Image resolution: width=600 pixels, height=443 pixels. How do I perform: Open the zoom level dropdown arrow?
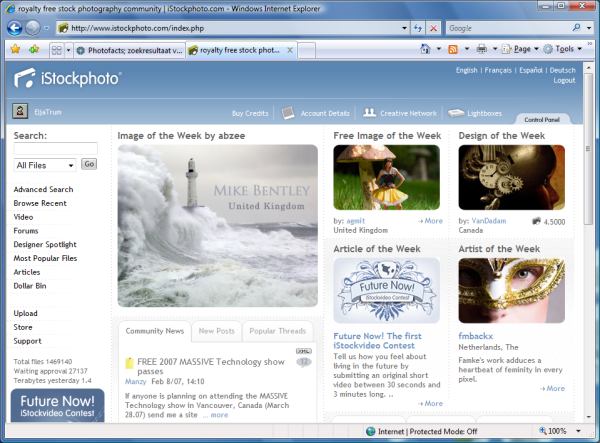coord(578,431)
